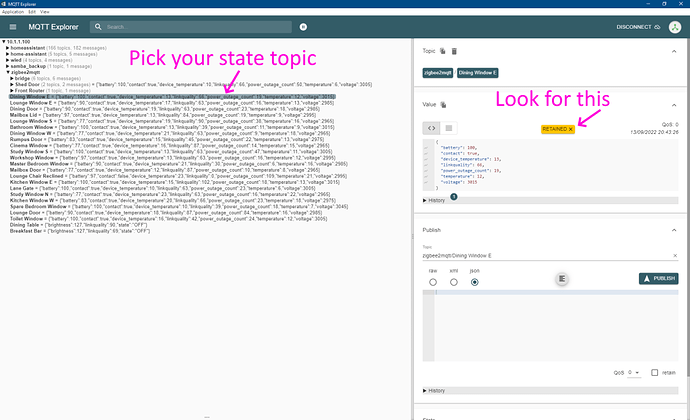Screen dimensions: 690x420
Task: Open the View menu
Action: [44, 12]
